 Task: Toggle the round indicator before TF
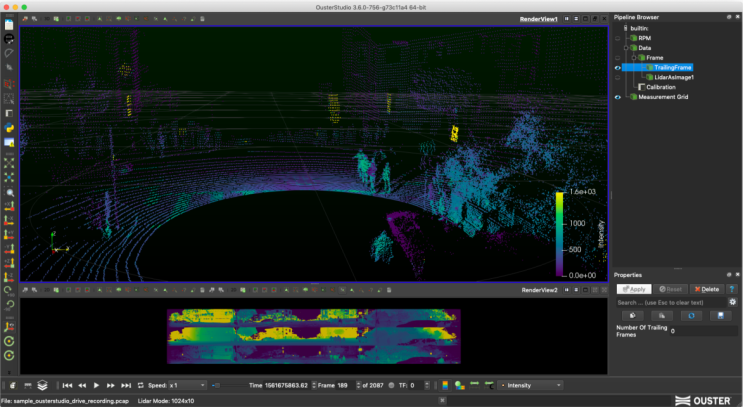click(391, 386)
